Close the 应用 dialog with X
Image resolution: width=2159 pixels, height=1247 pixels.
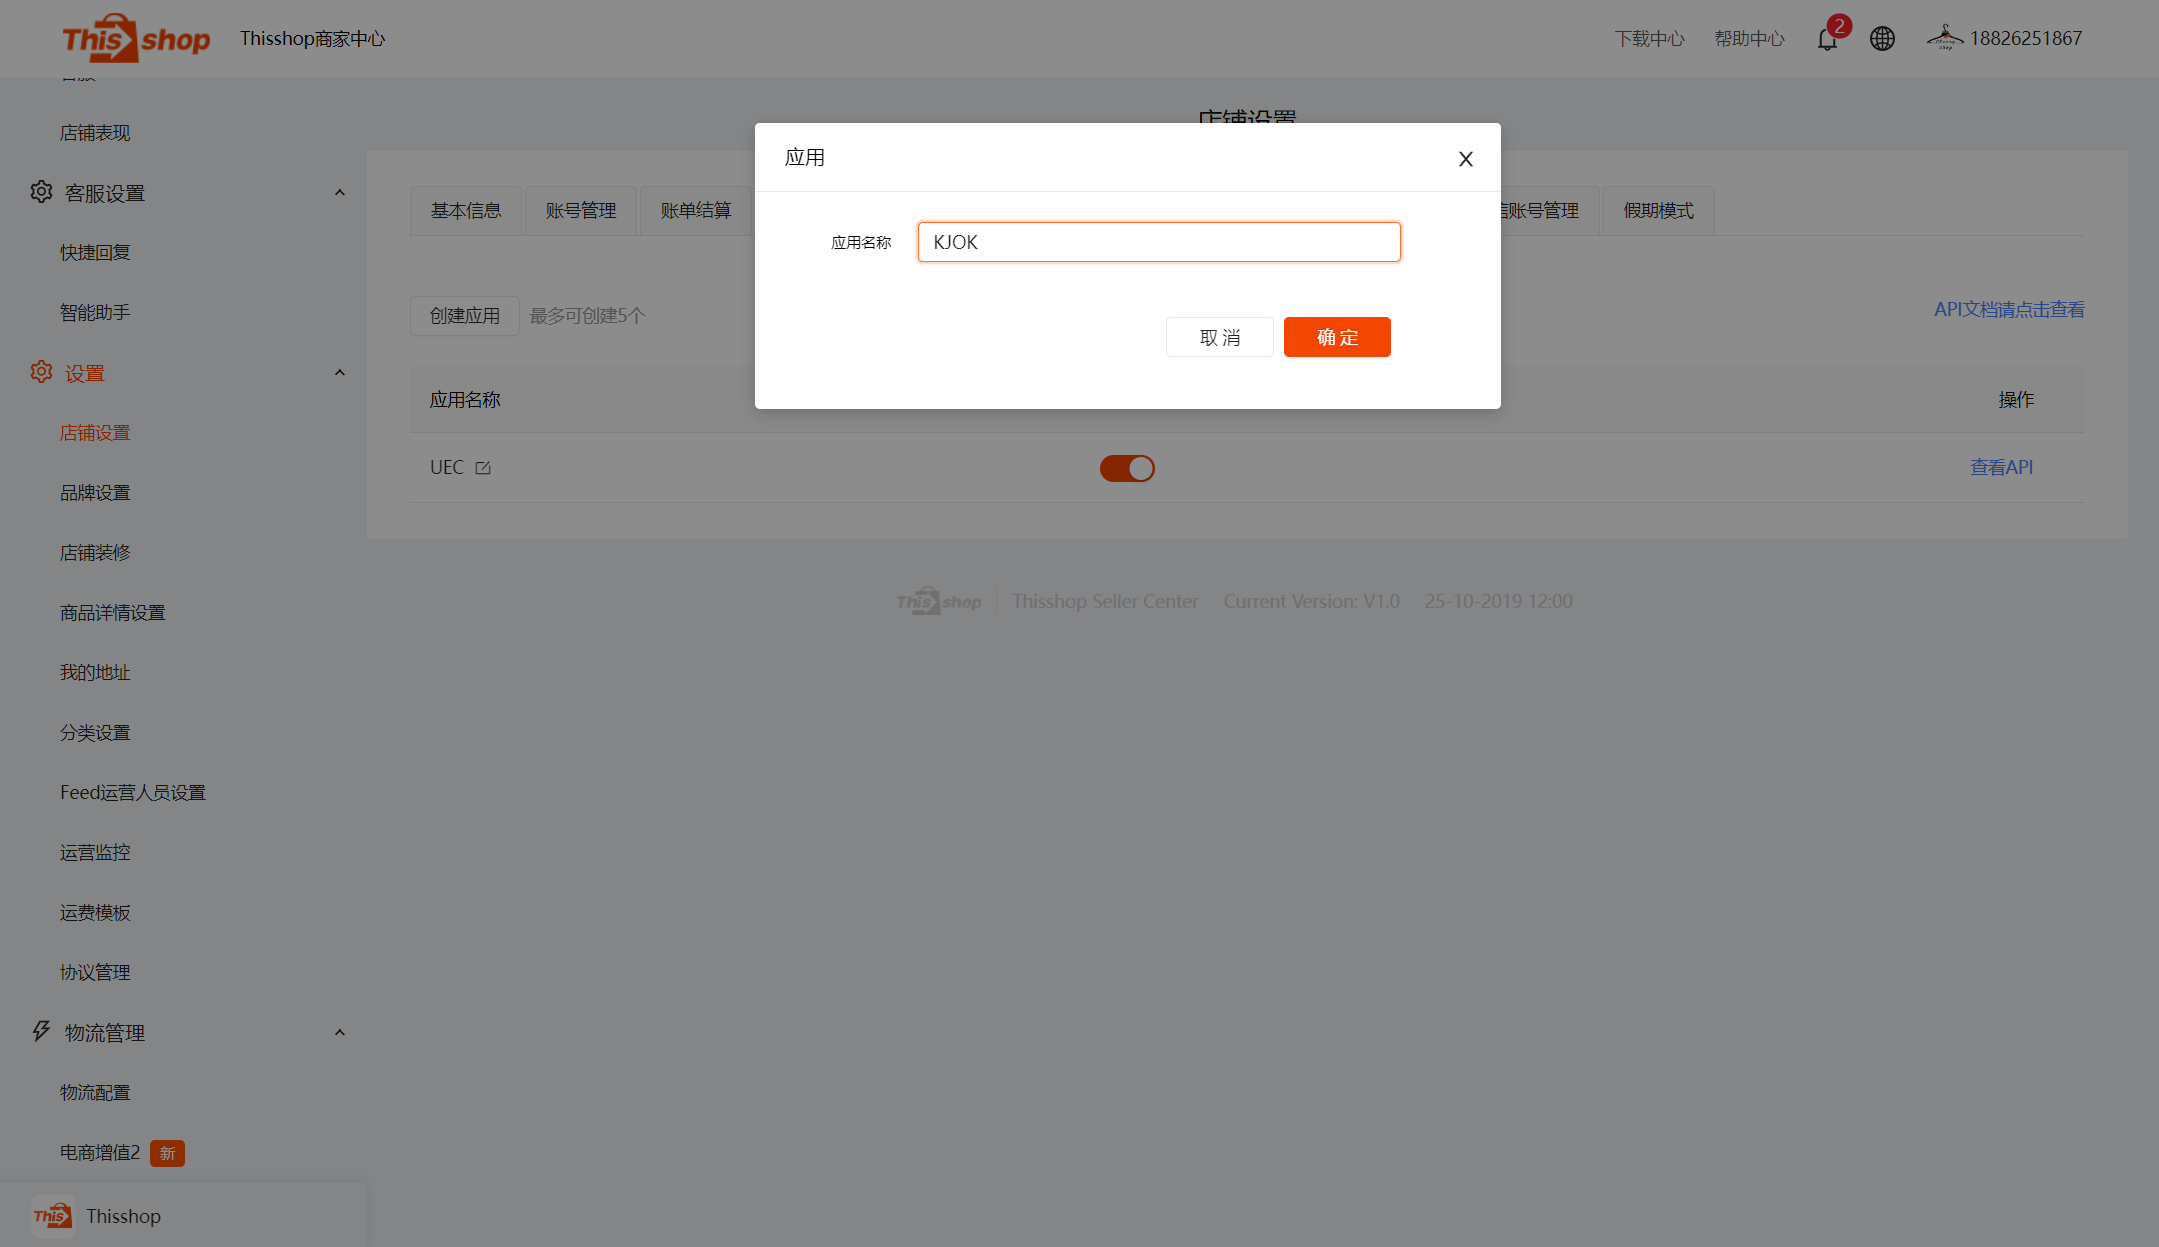point(1466,159)
